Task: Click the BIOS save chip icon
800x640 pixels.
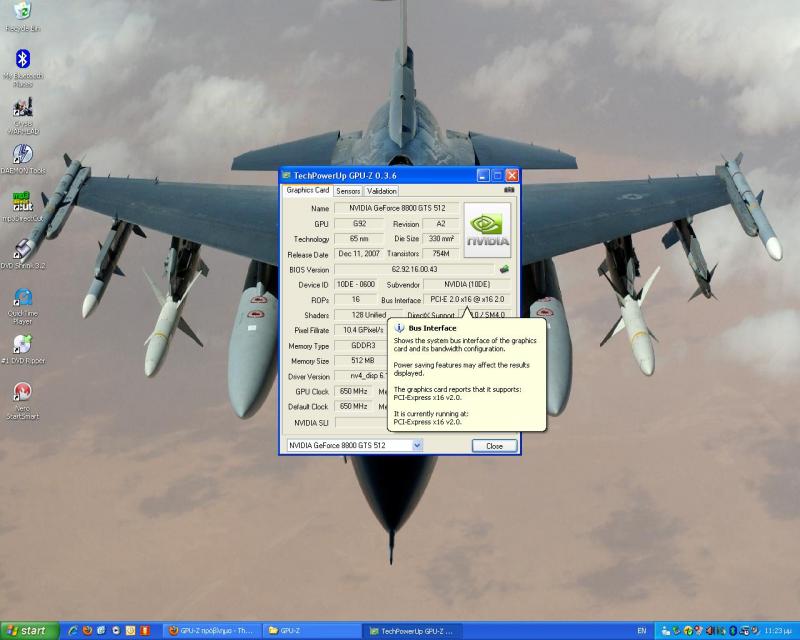Action: click(504, 269)
